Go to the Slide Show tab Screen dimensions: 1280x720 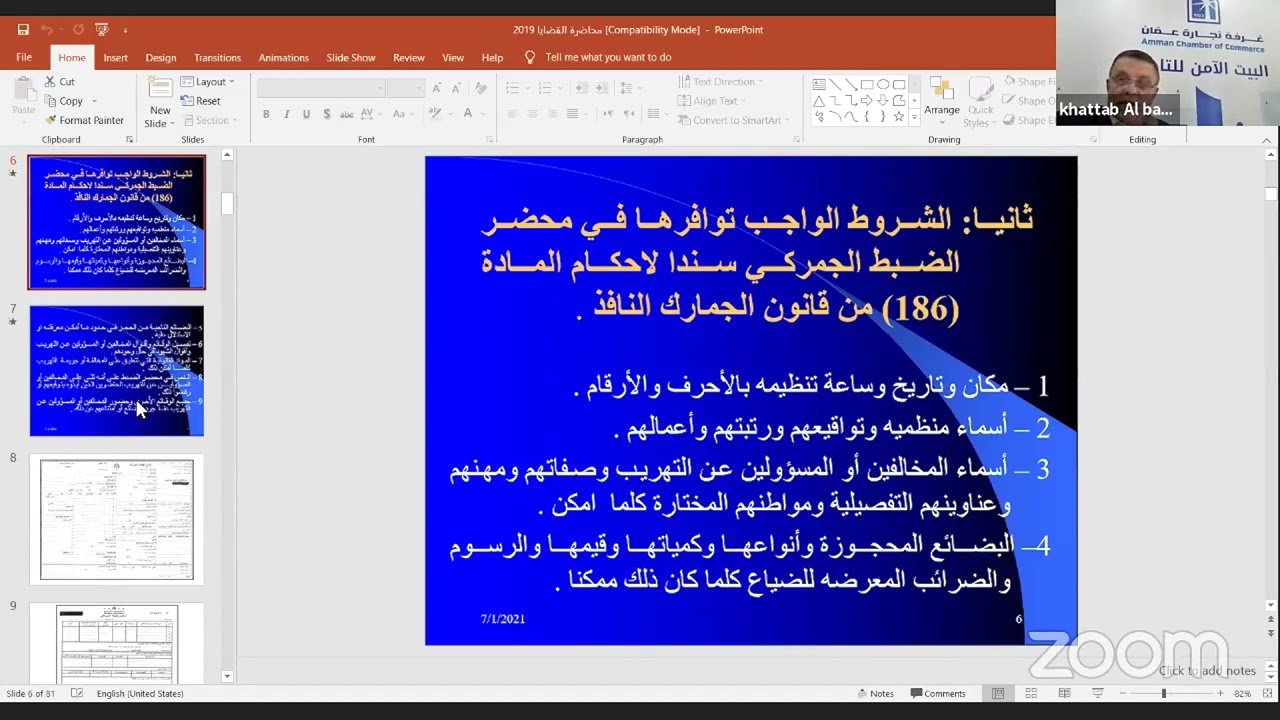pos(350,57)
